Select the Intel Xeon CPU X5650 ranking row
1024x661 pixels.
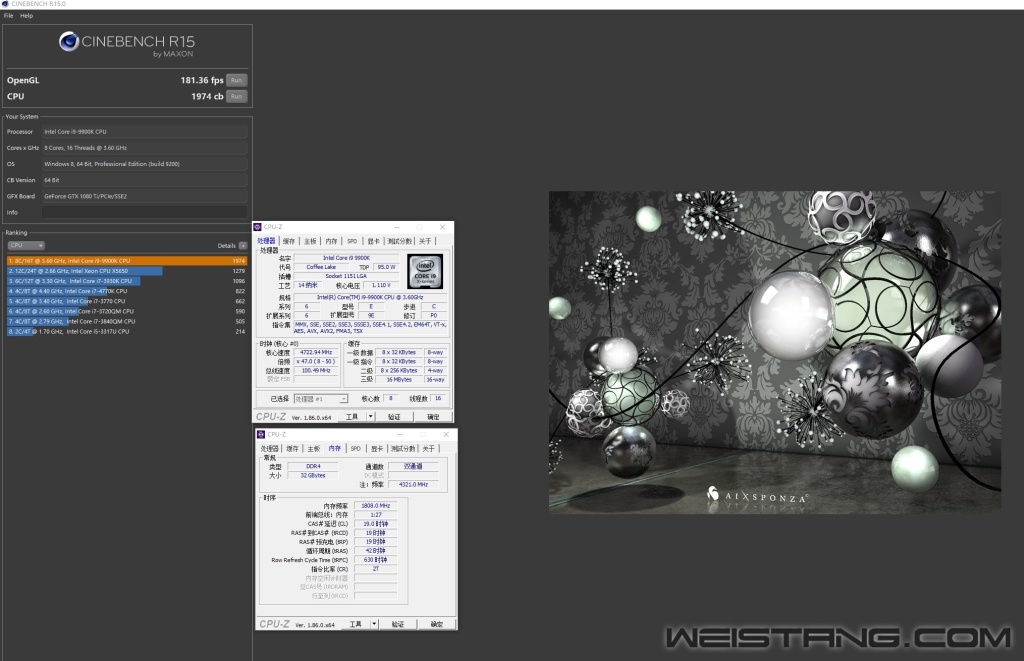point(127,271)
